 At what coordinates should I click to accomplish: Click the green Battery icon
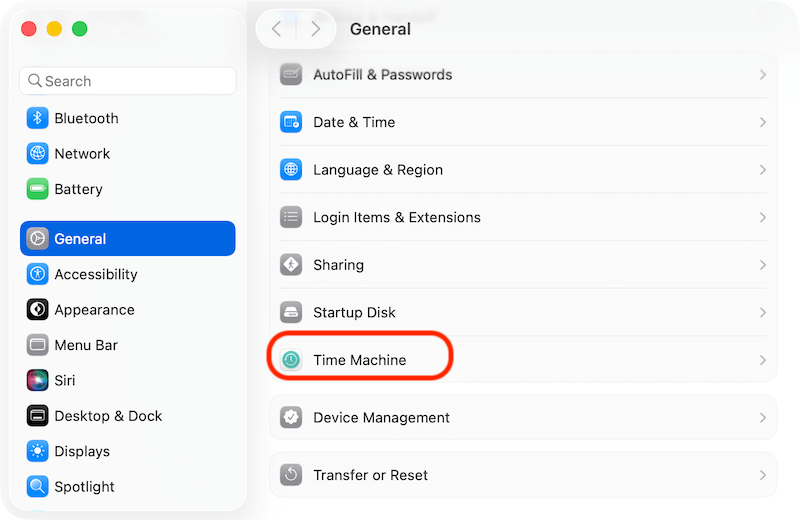click(x=37, y=189)
